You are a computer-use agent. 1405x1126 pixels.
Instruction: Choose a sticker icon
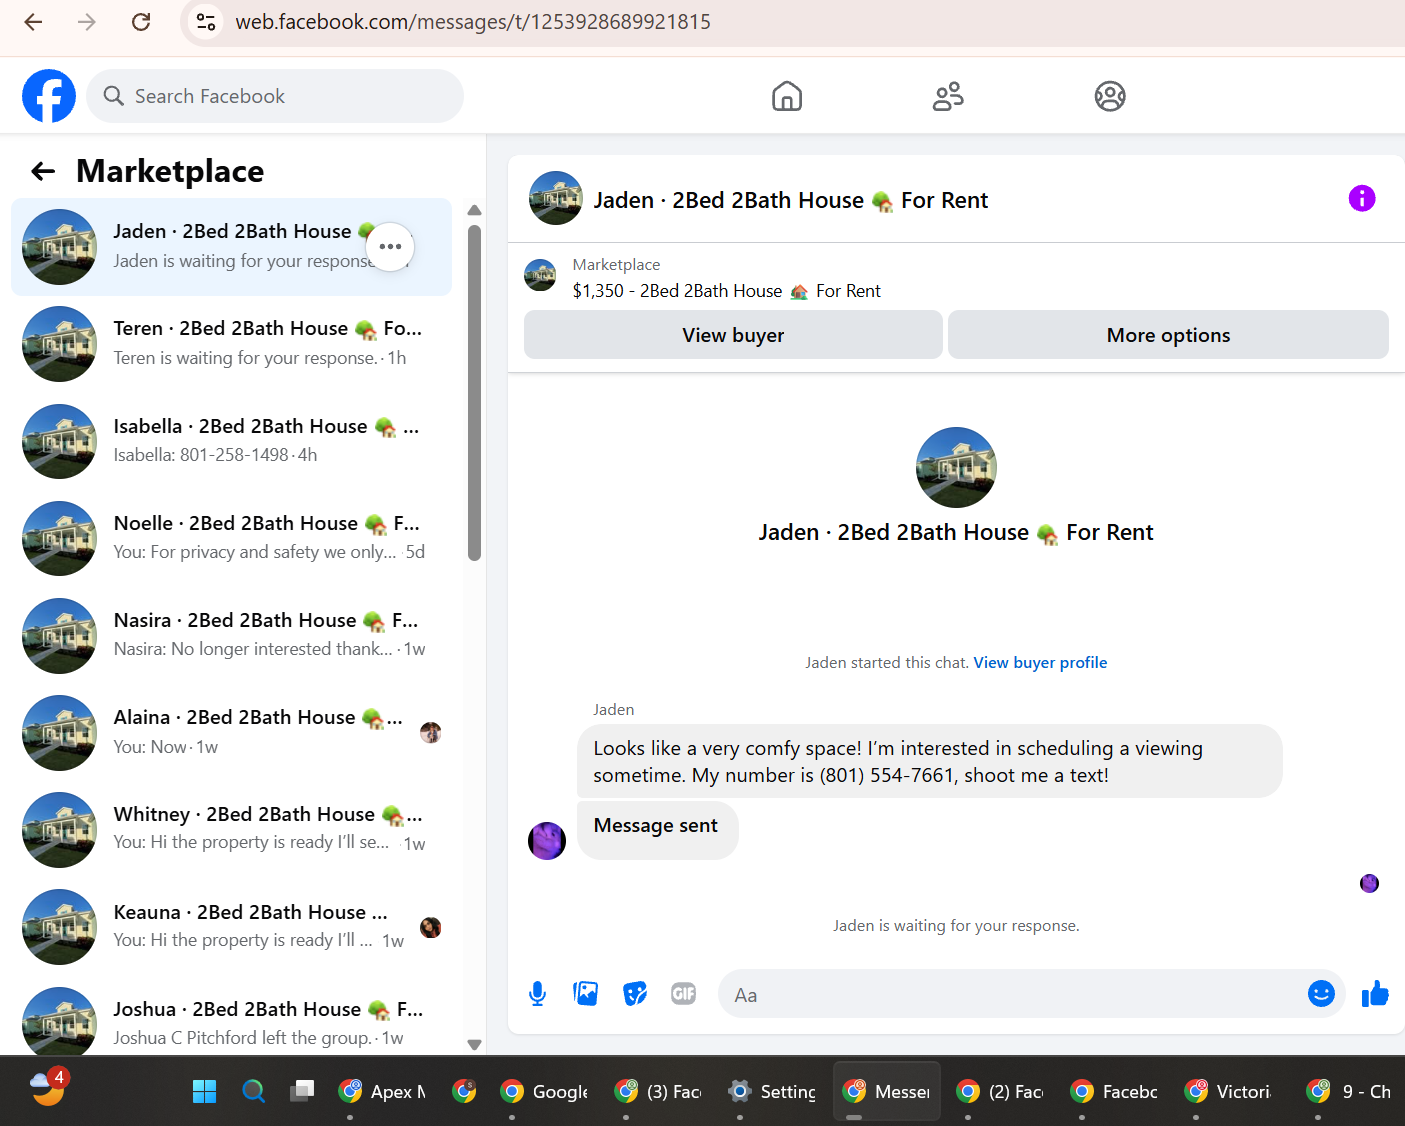(x=635, y=993)
